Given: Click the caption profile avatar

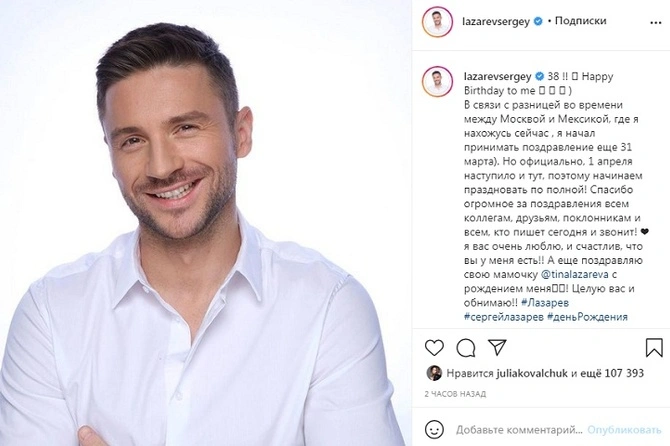Looking at the screenshot, I should 437,81.
